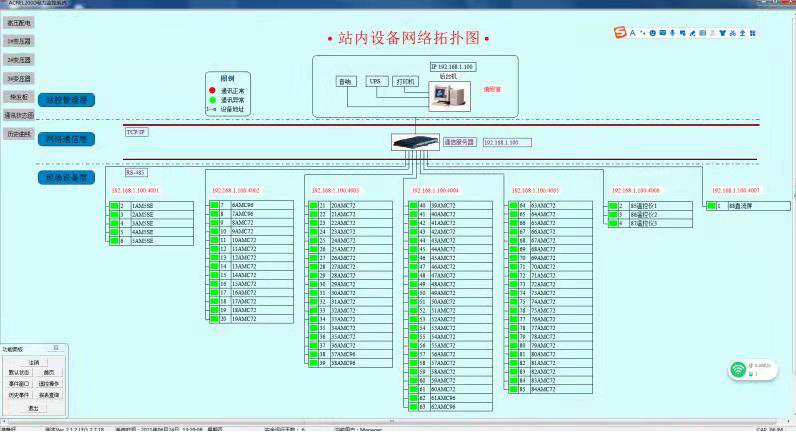Pin the function panel via its title icon
This screenshot has height=432, width=796.
tap(56, 348)
